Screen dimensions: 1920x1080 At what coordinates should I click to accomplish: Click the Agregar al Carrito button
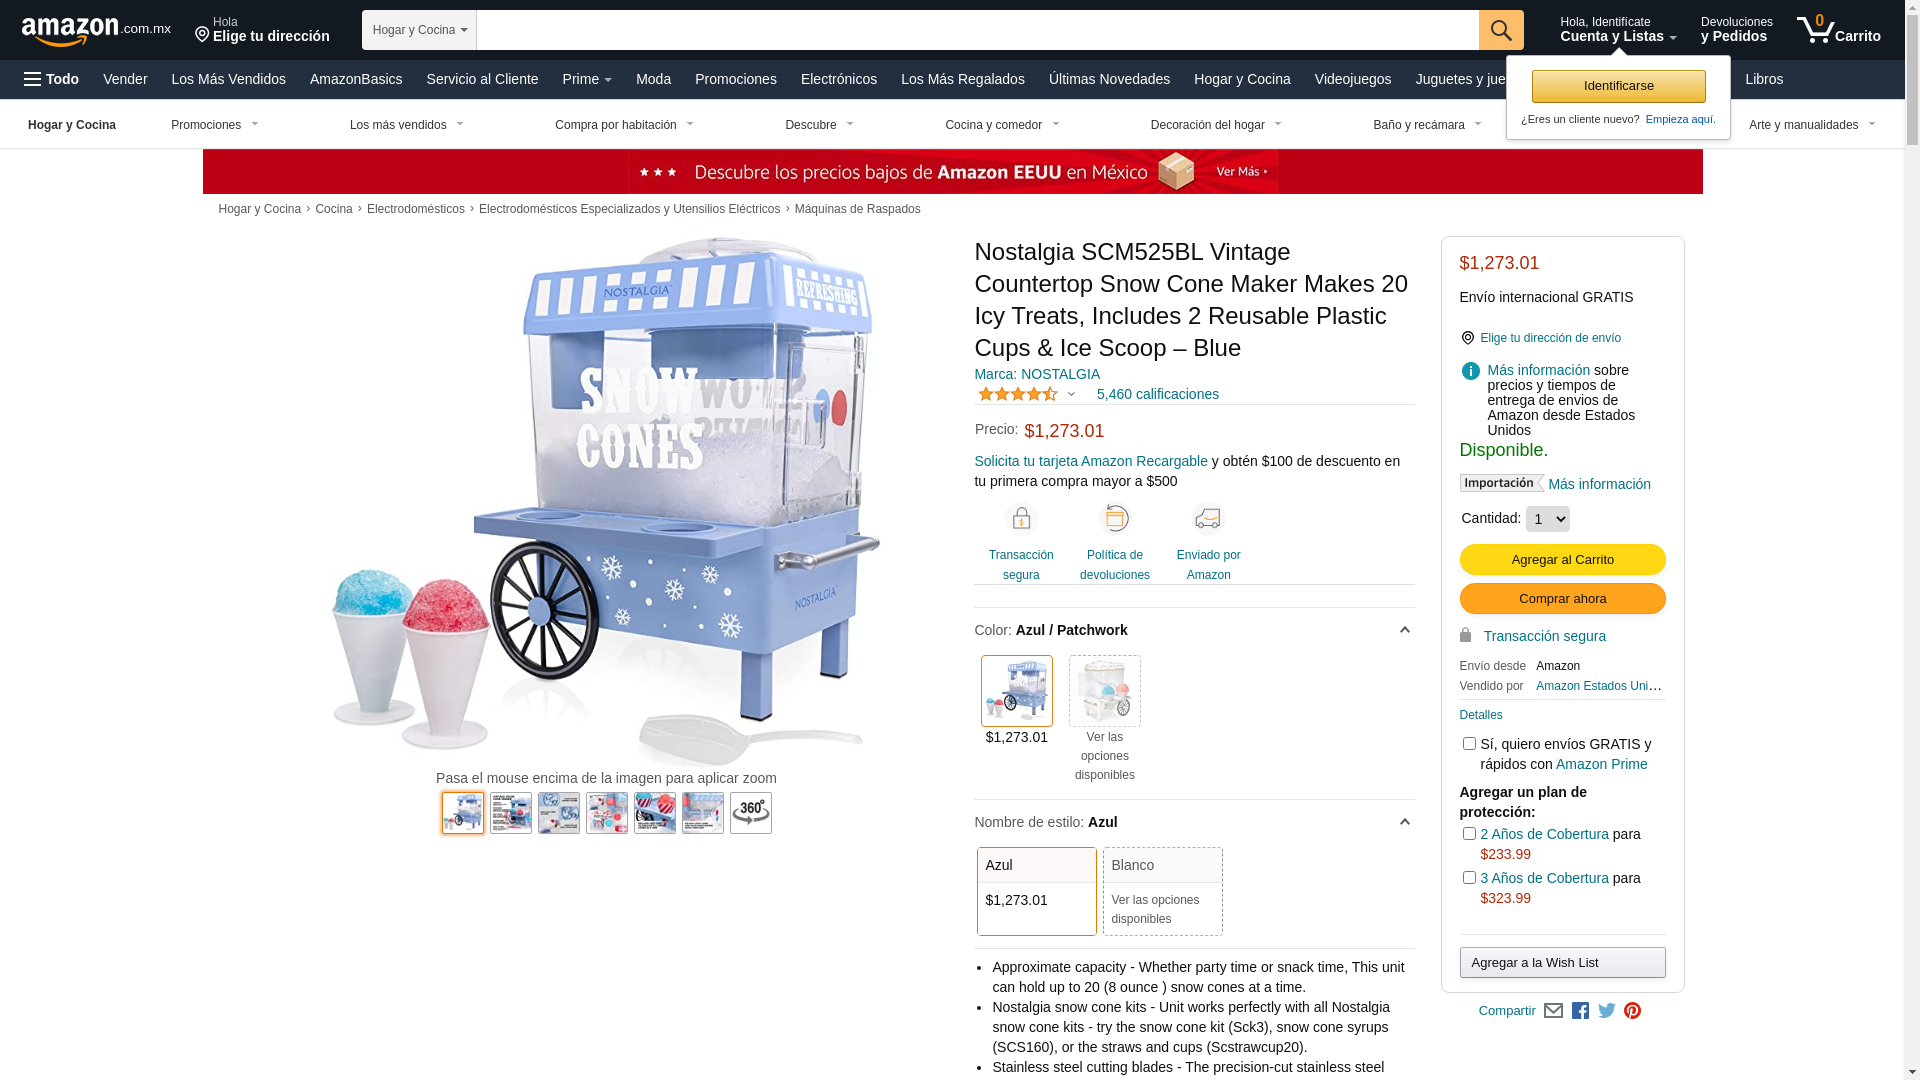click(1562, 560)
